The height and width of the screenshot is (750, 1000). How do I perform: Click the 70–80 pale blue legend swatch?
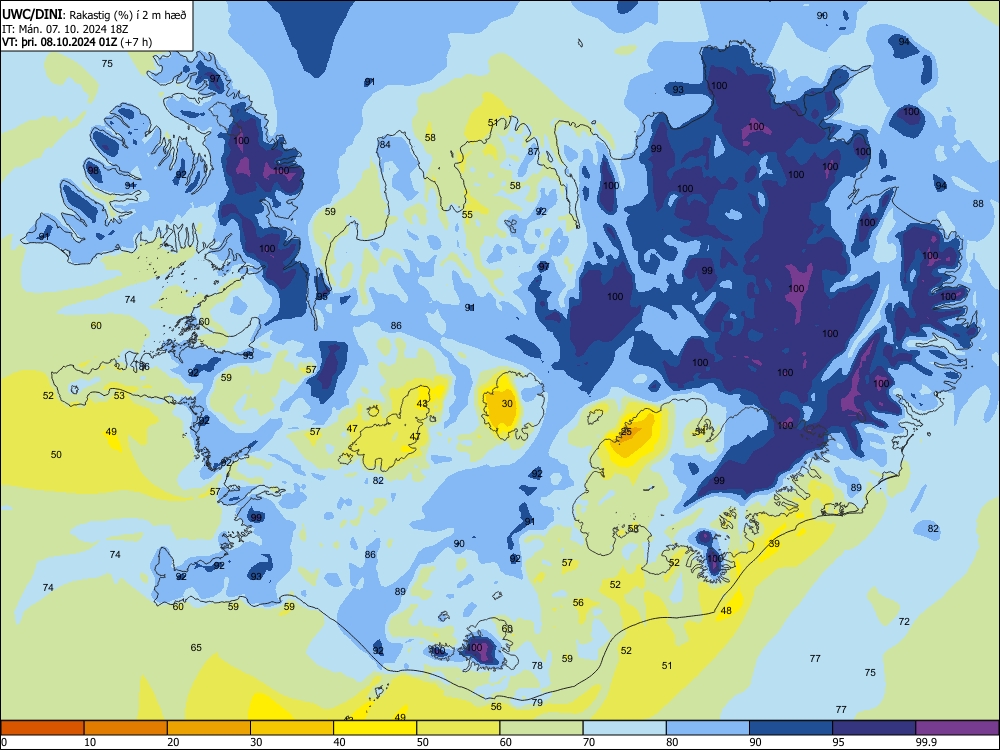point(624,728)
